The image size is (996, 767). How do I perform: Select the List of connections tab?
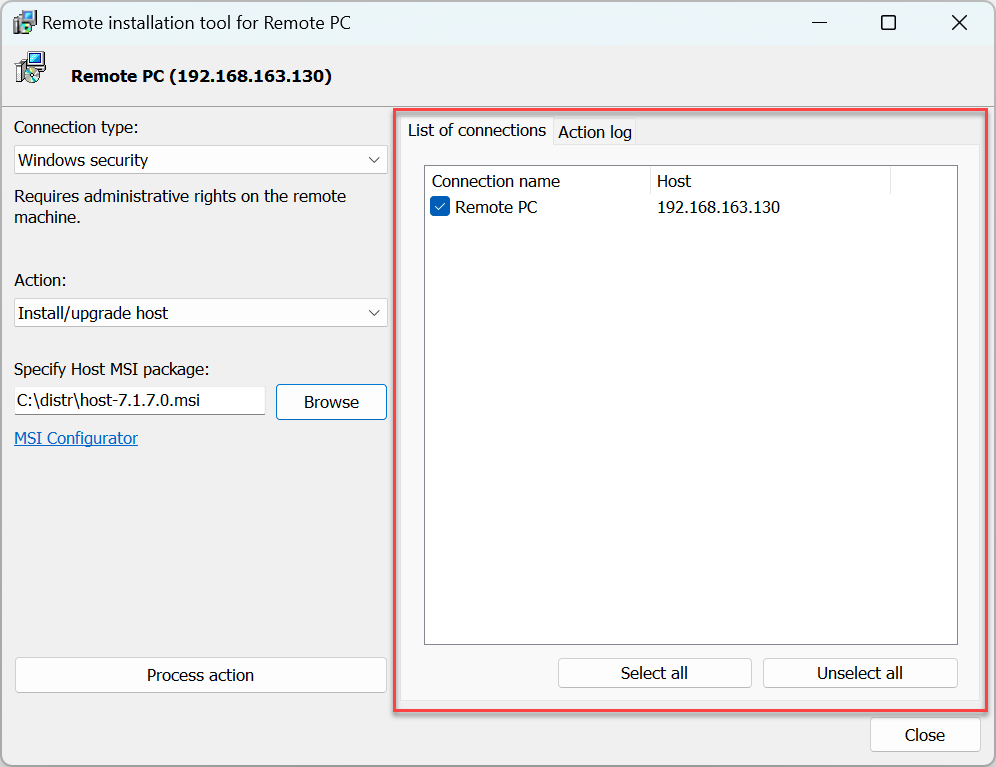(x=477, y=130)
